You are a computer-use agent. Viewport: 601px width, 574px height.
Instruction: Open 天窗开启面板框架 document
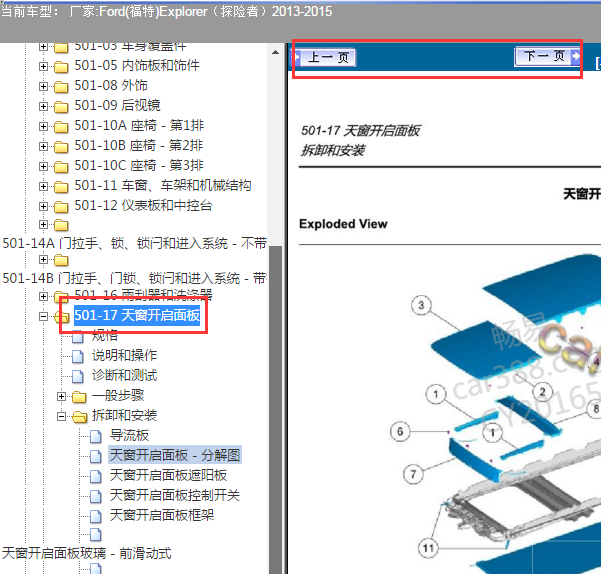(x=162, y=515)
